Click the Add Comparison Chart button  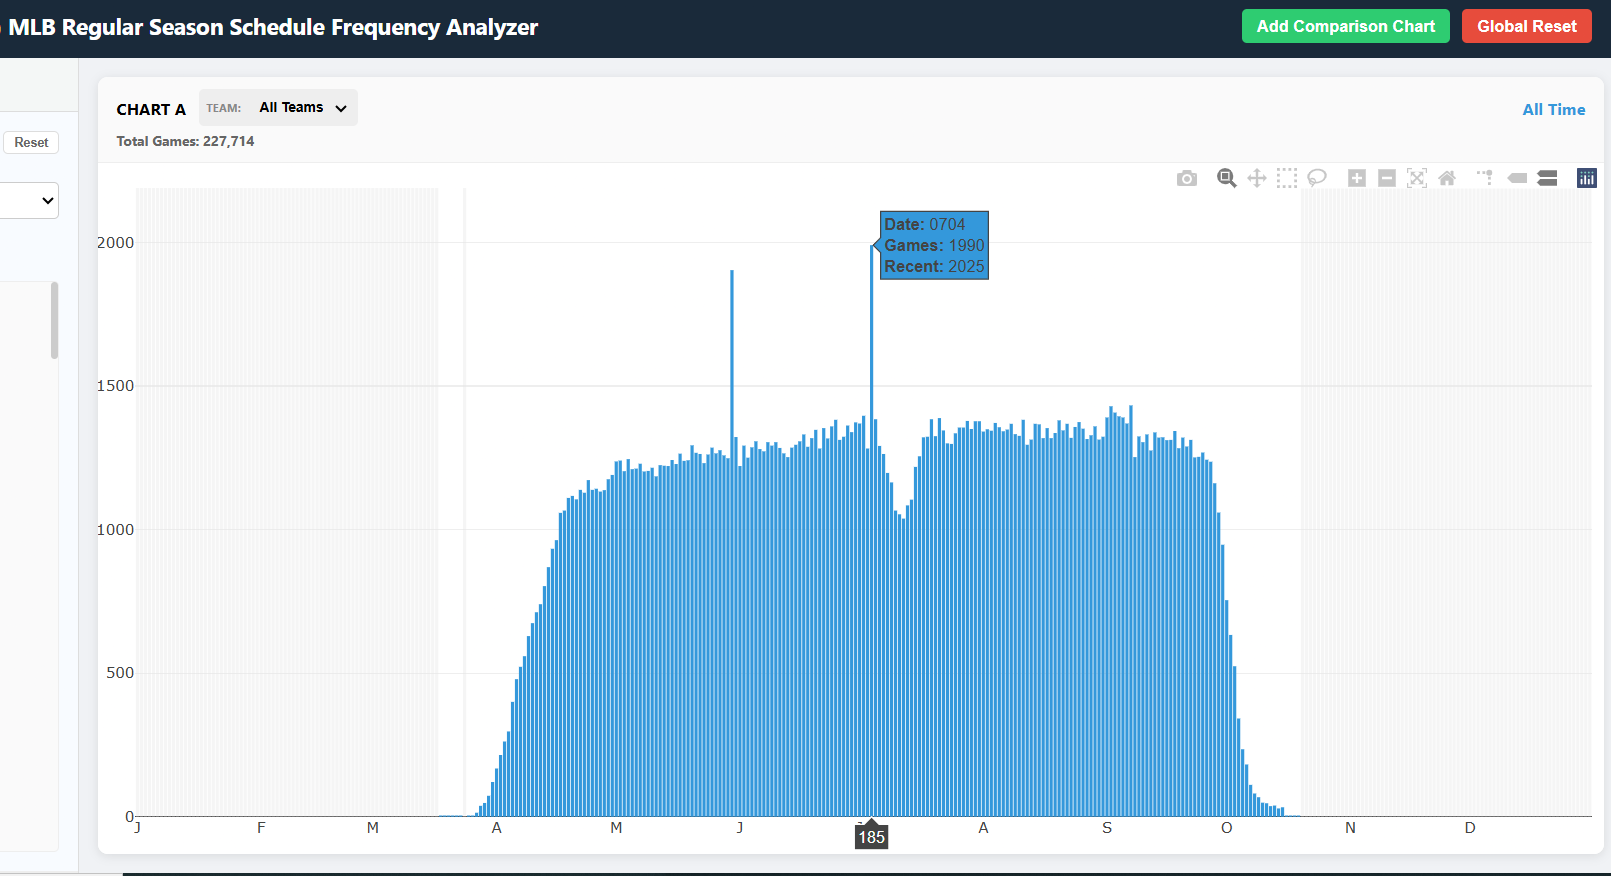pos(1345,27)
